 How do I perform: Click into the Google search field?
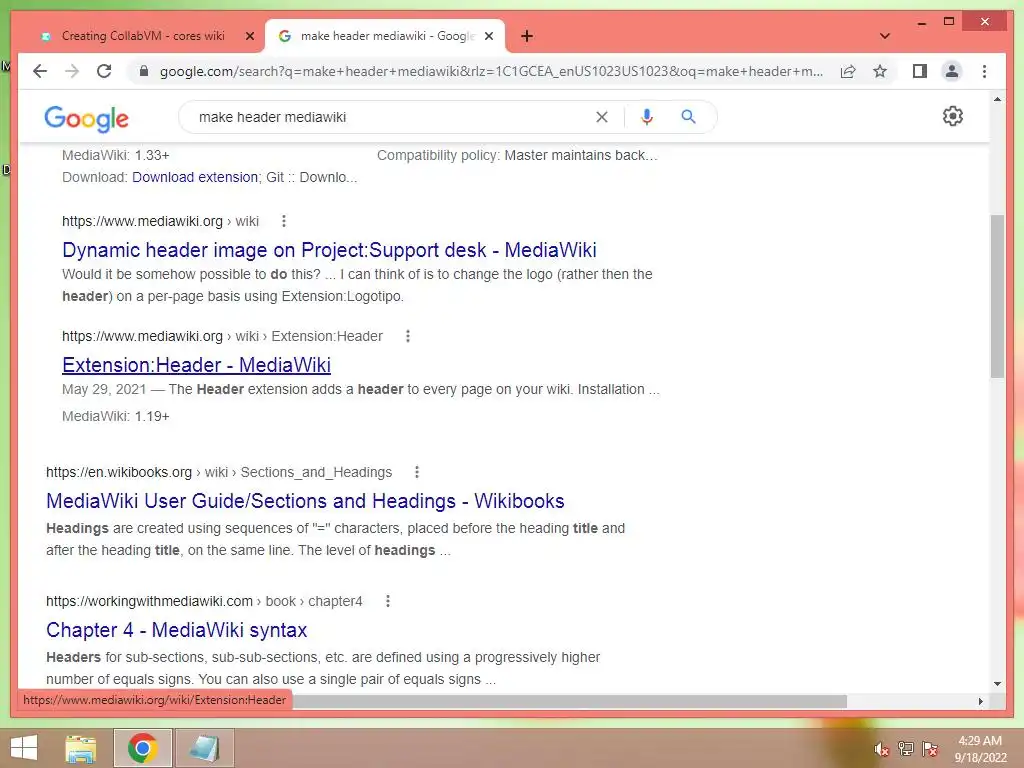(392, 117)
